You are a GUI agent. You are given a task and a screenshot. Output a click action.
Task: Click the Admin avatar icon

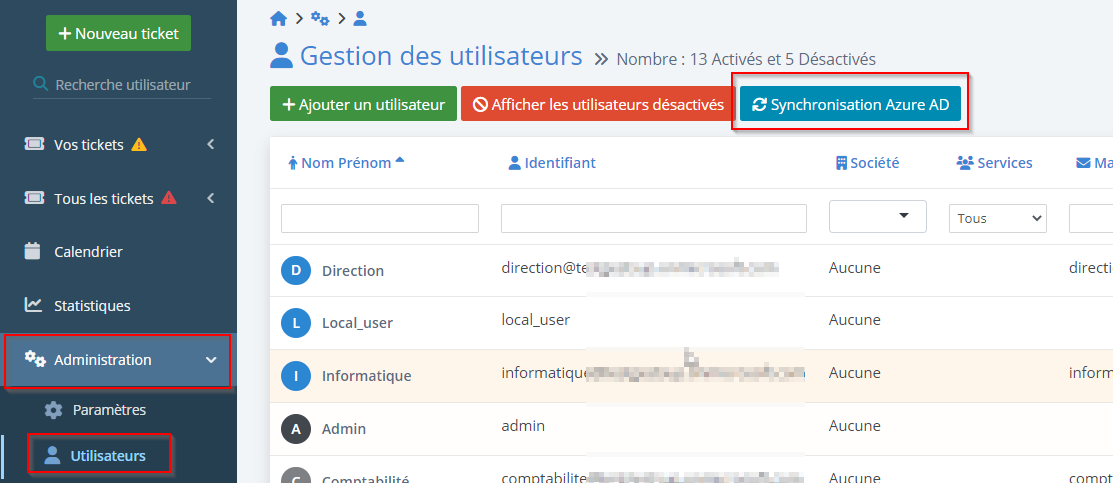(x=297, y=428)
